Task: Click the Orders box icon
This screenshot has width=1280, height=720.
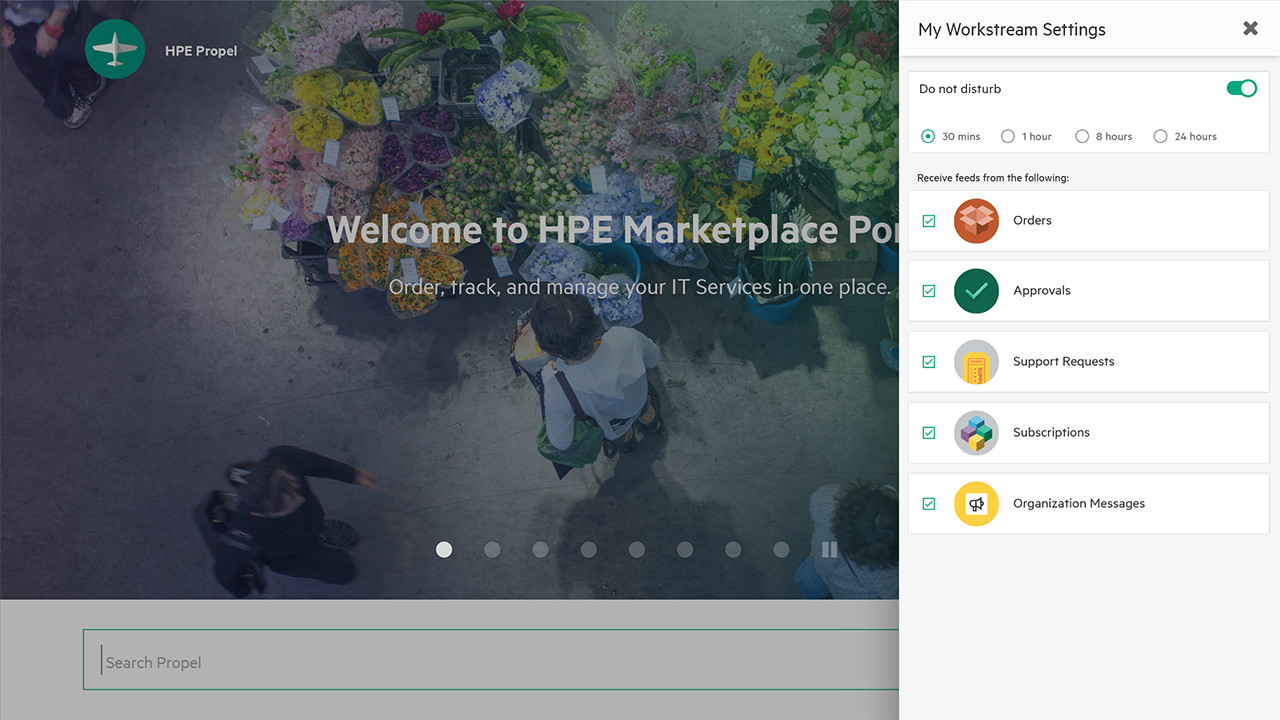Action: pos(976,221)
